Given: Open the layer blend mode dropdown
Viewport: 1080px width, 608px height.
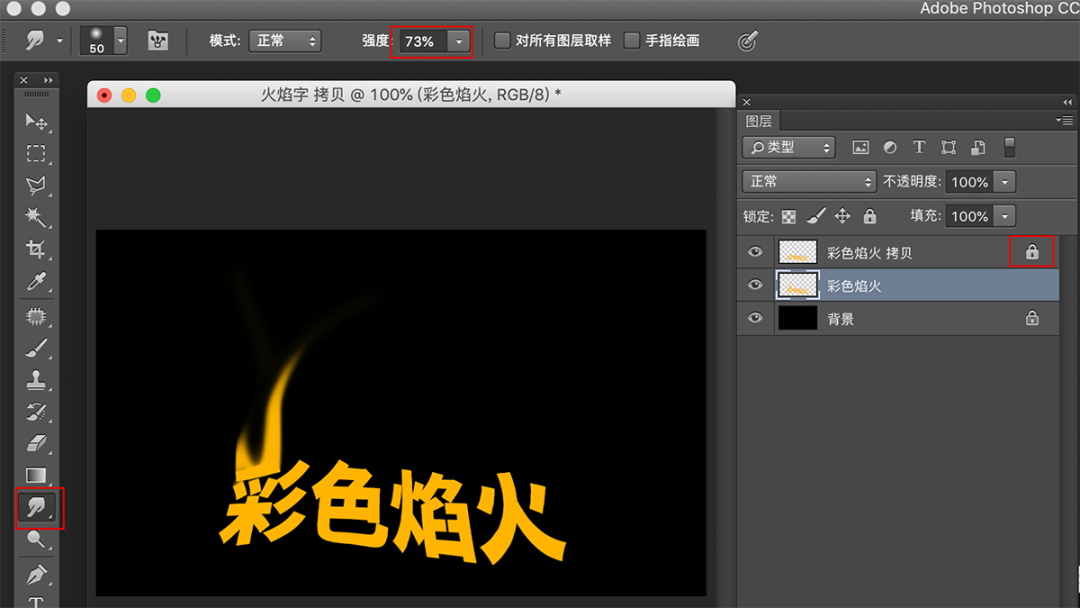Looking at the screenshot, I should coord(809,182).
